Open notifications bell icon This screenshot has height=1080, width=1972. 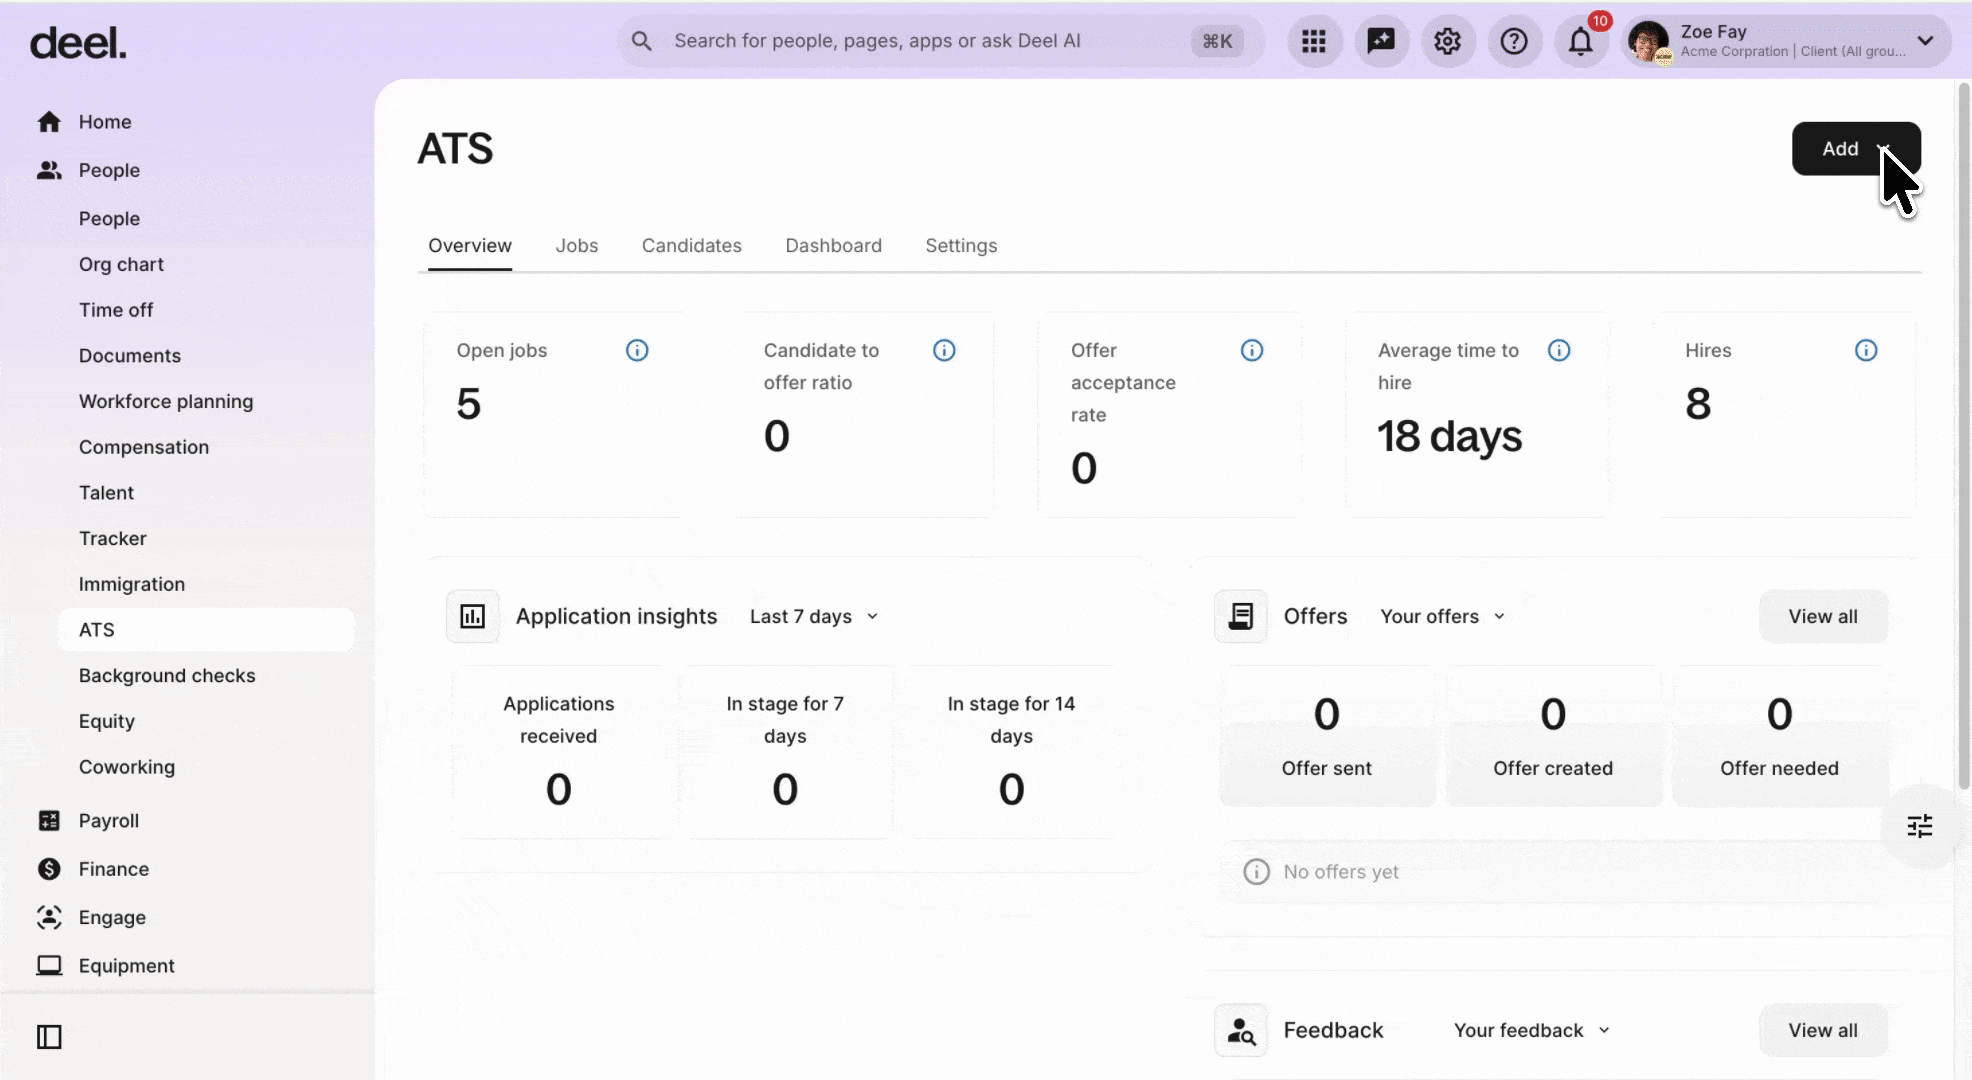tap(1580, 42)
